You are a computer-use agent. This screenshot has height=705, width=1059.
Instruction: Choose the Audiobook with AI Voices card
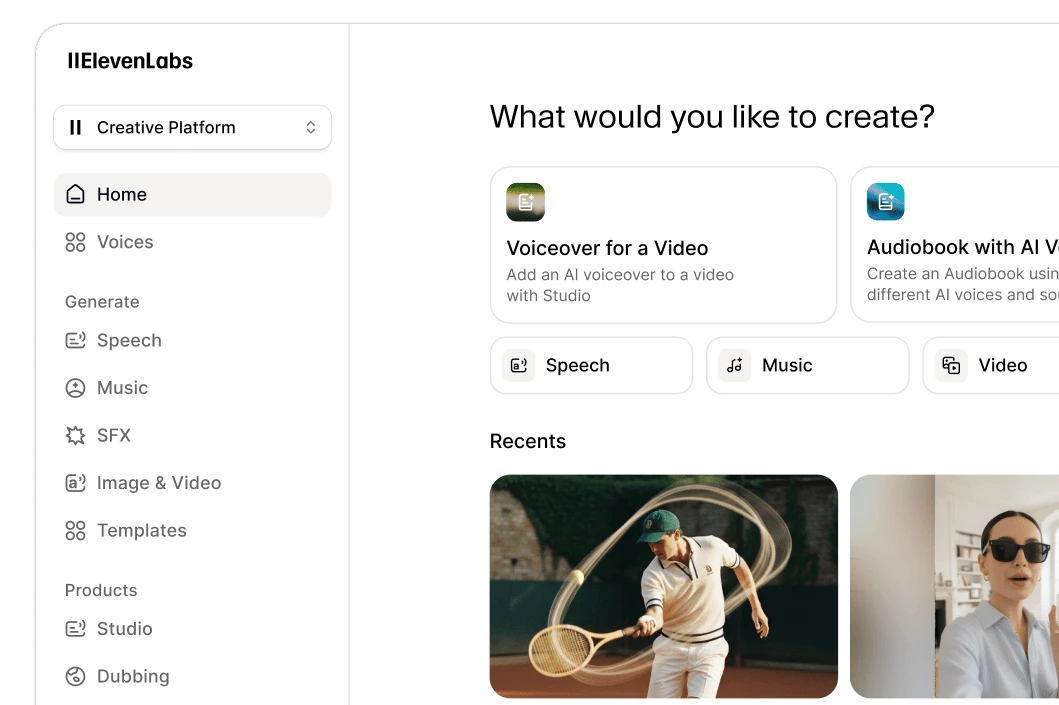pos(954,244)
